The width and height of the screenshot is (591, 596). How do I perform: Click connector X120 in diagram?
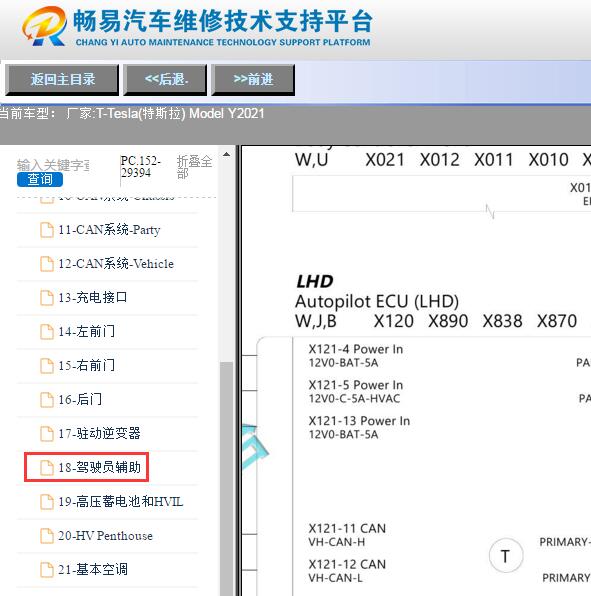pos(394,321)
